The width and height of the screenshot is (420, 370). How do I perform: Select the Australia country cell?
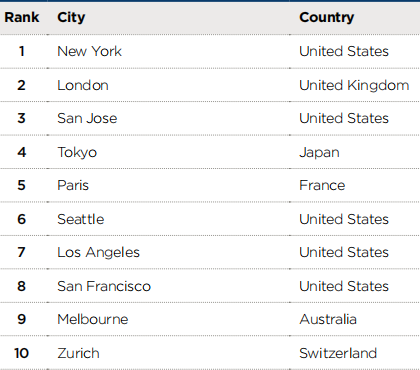point(328,319)
